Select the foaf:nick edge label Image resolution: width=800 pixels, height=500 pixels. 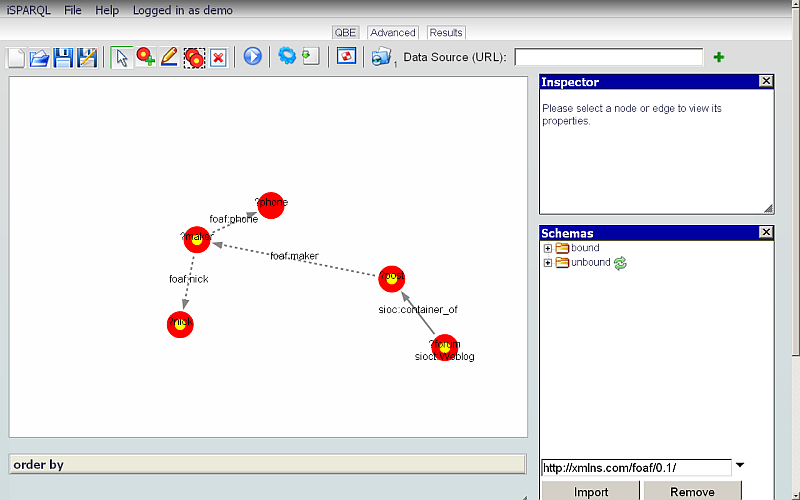[189, 279]
